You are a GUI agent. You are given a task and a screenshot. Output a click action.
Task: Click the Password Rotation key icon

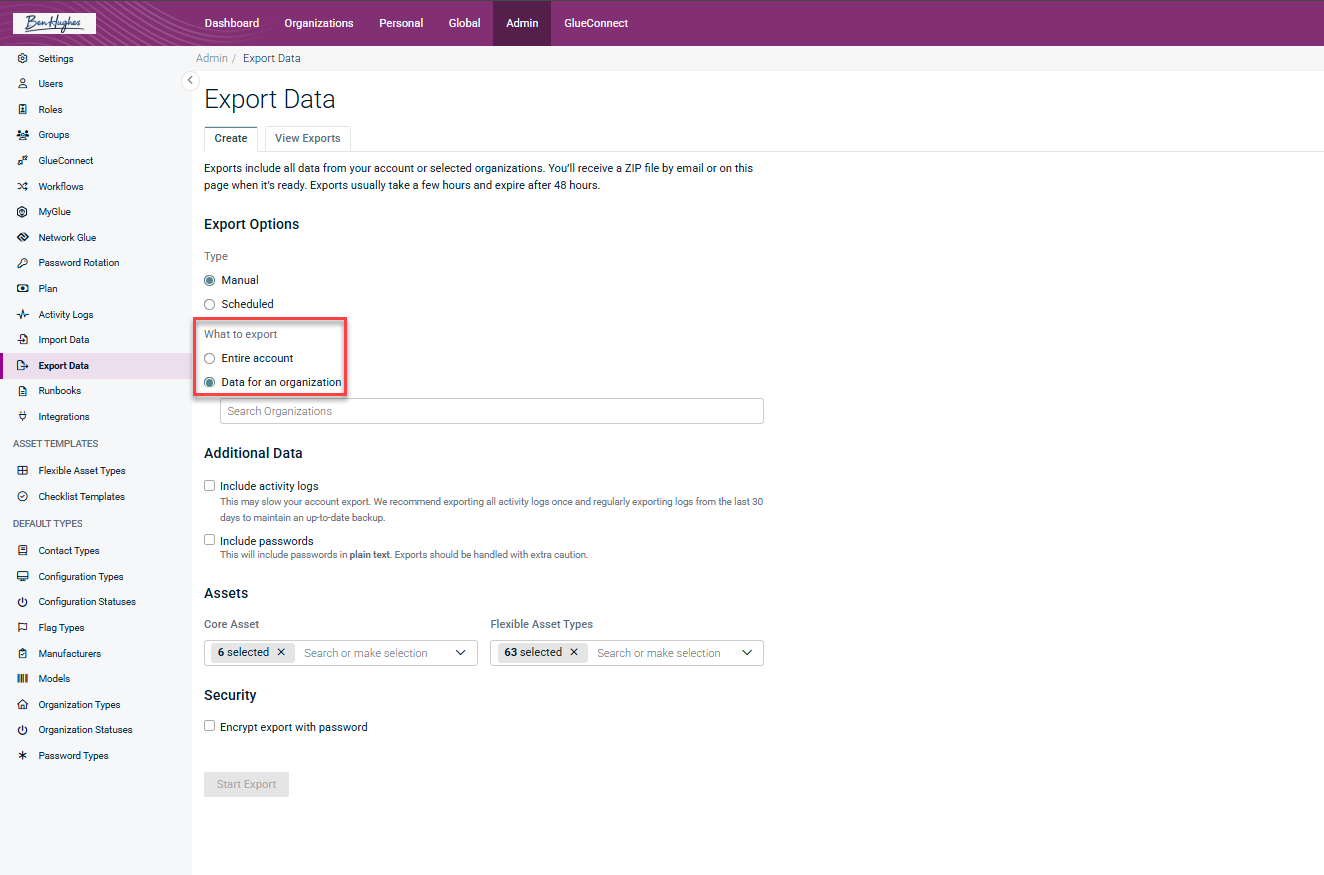(x=23, y=263)
